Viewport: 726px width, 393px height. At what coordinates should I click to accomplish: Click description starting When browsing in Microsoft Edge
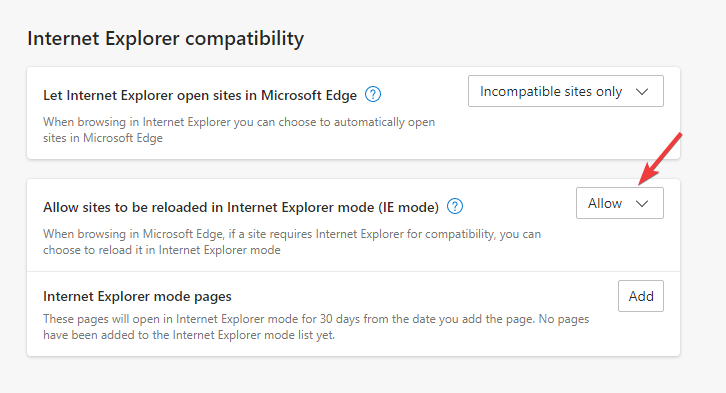pos(292,242)
